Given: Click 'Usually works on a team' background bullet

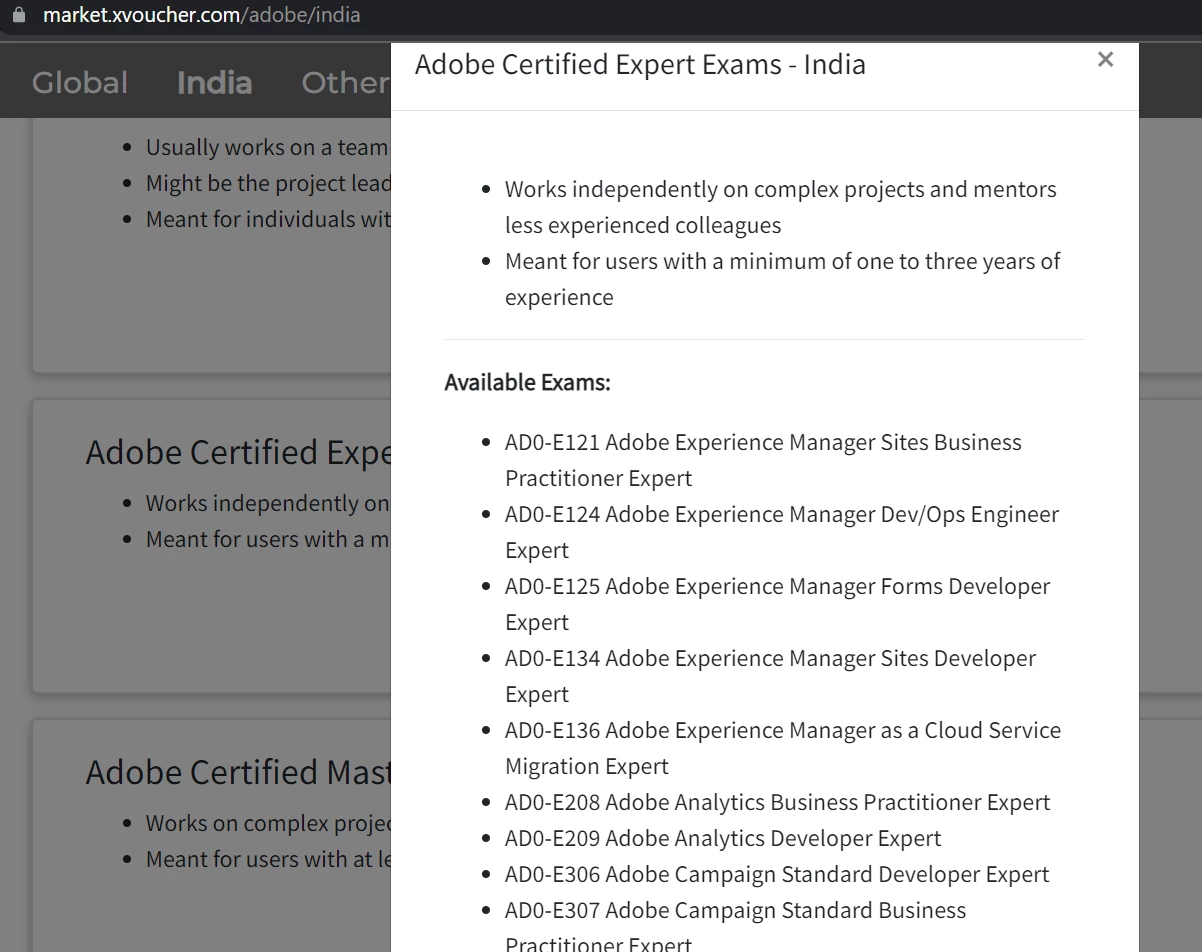Looking at the screenshot, I should [x=267, y=148].
